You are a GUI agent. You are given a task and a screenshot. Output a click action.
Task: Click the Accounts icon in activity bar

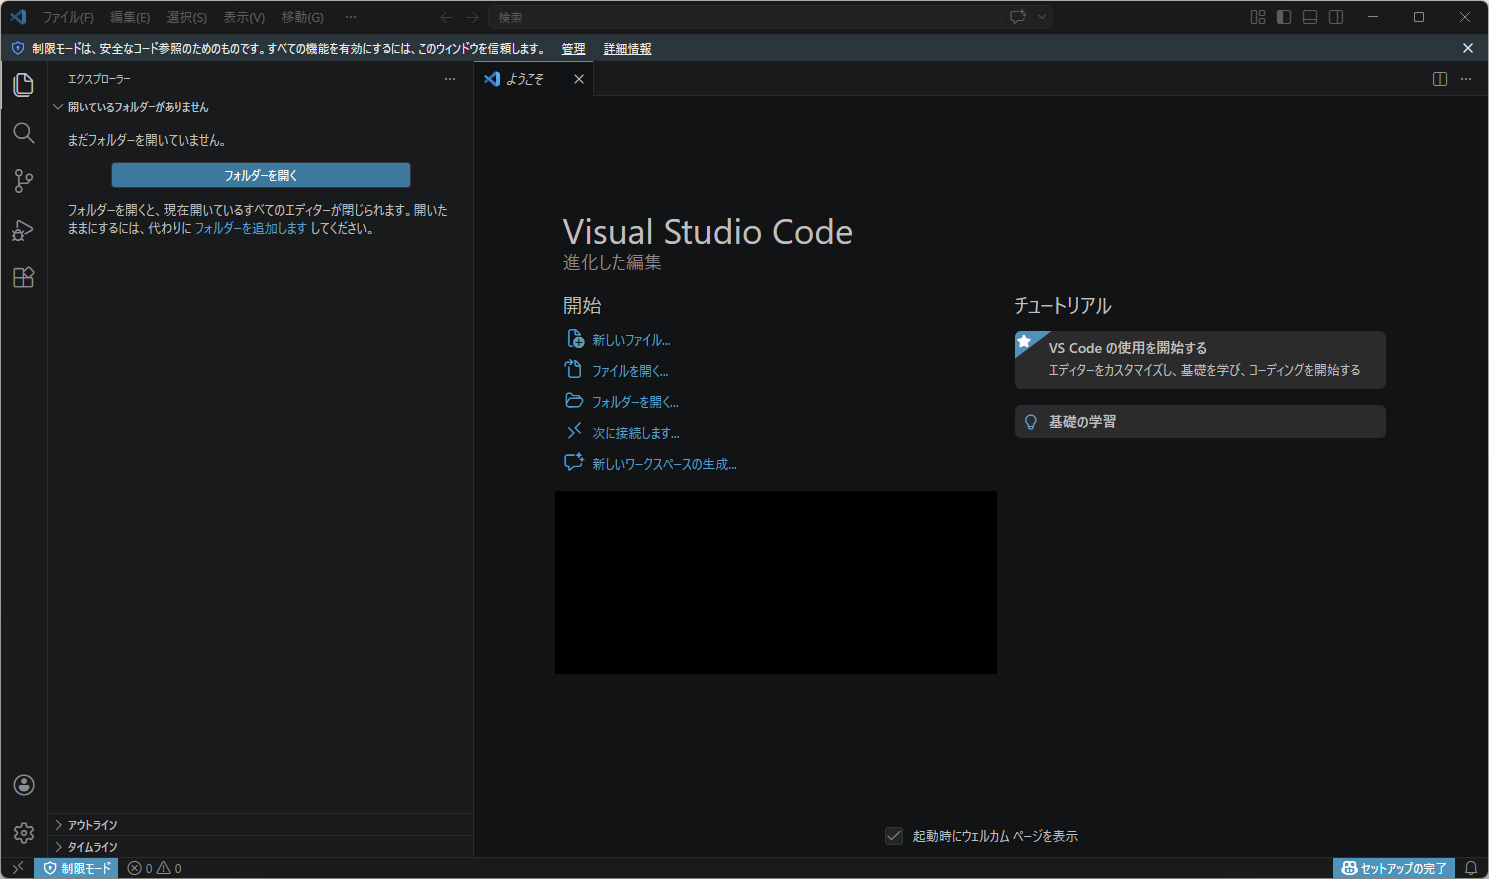click(x=24, y=785)
